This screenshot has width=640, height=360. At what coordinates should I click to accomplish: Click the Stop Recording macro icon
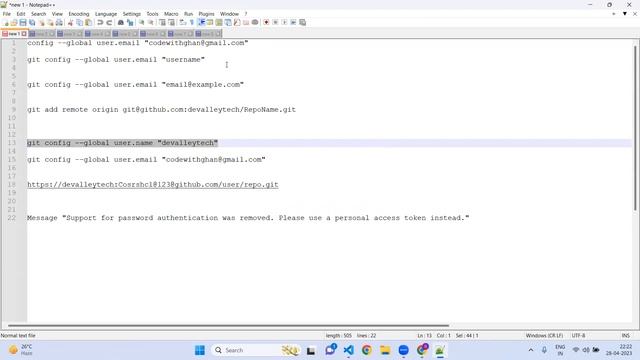275,22
